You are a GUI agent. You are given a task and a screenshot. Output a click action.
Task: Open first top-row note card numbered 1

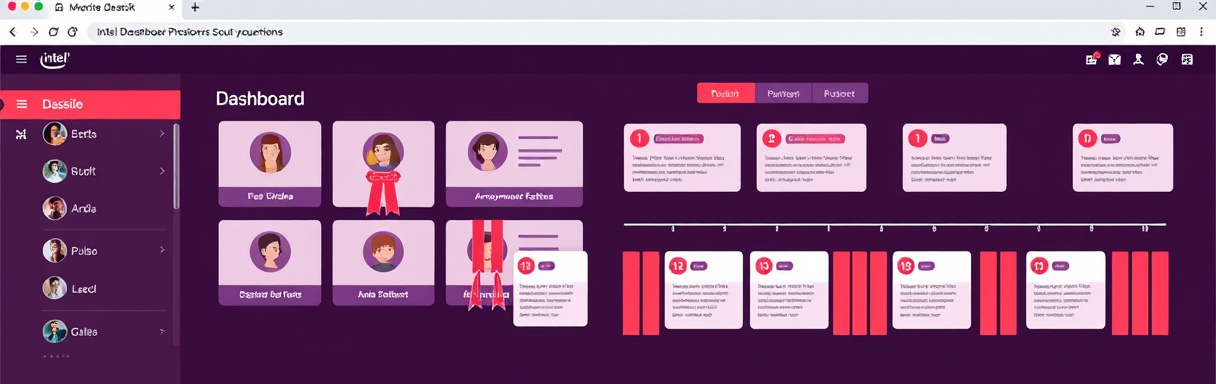click(x=682, y=158)
